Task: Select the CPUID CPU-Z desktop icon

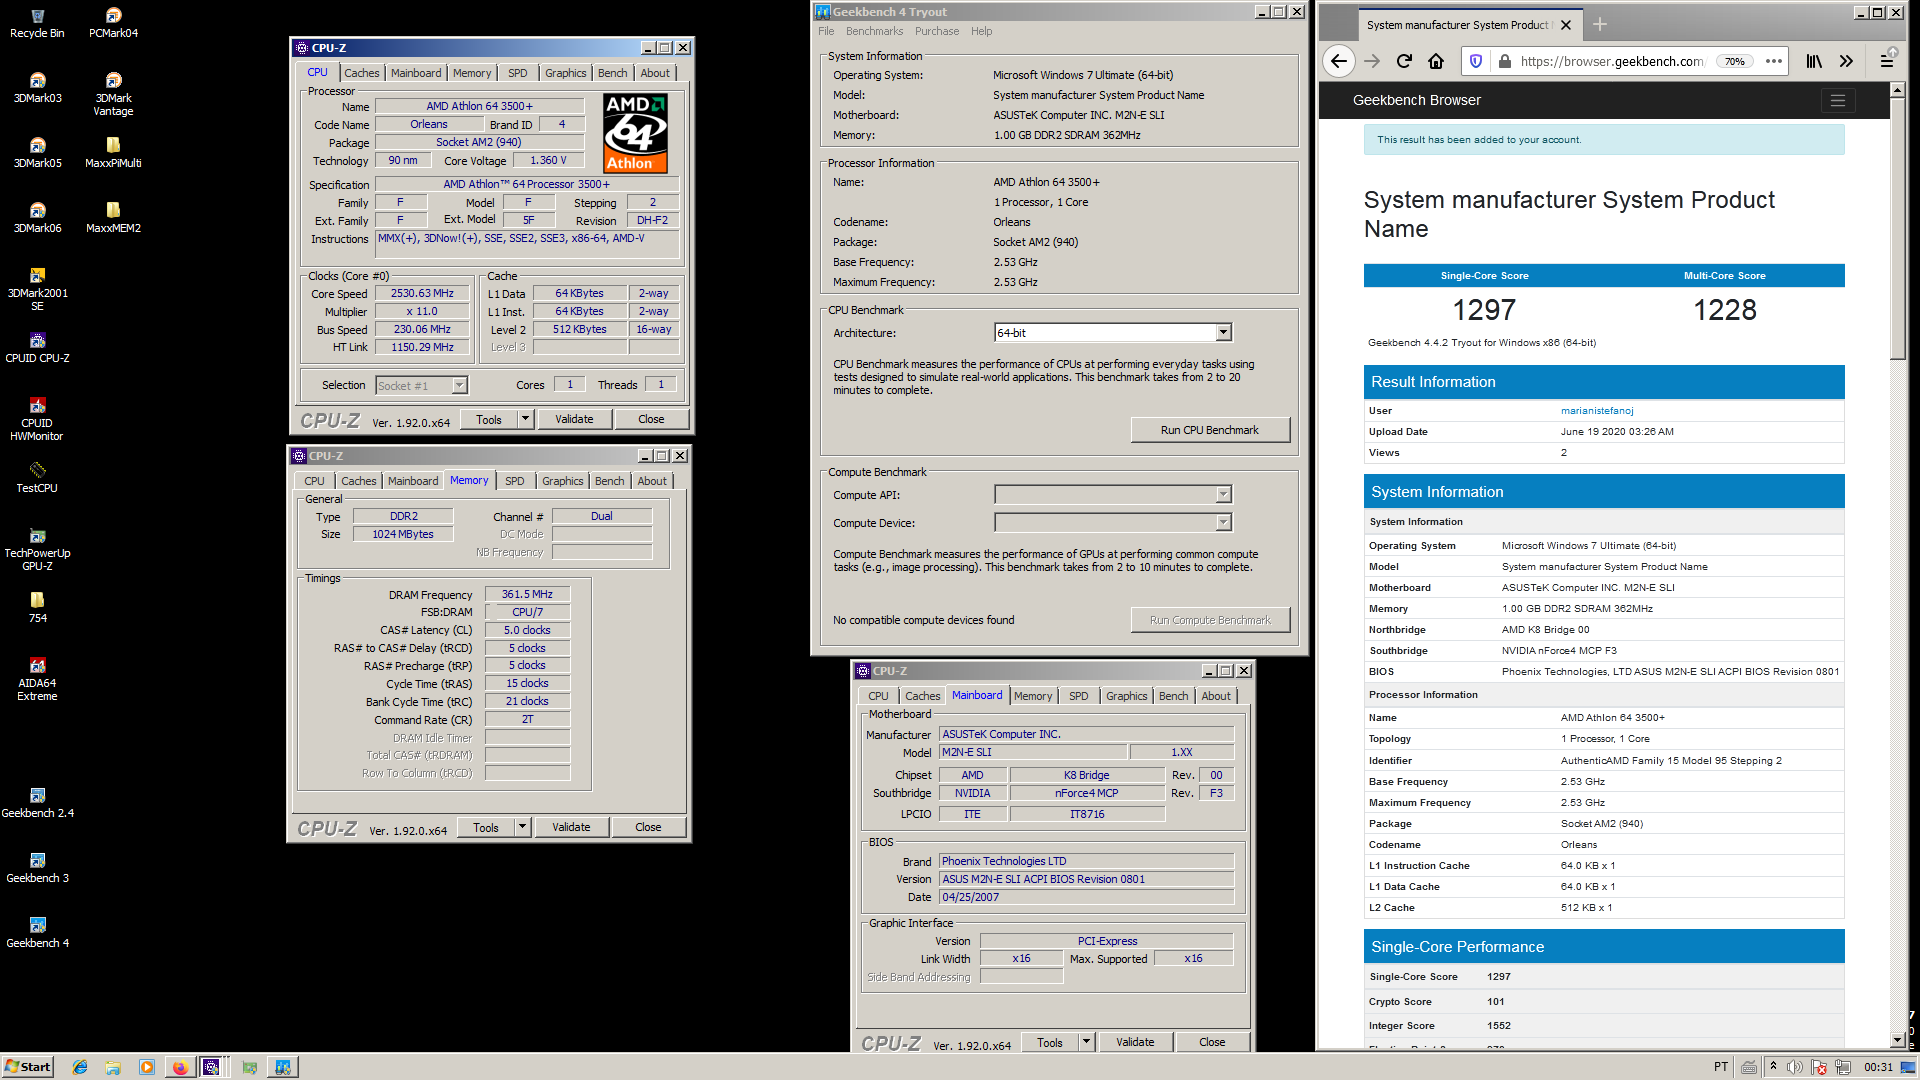Action: [x=37, y=348]
